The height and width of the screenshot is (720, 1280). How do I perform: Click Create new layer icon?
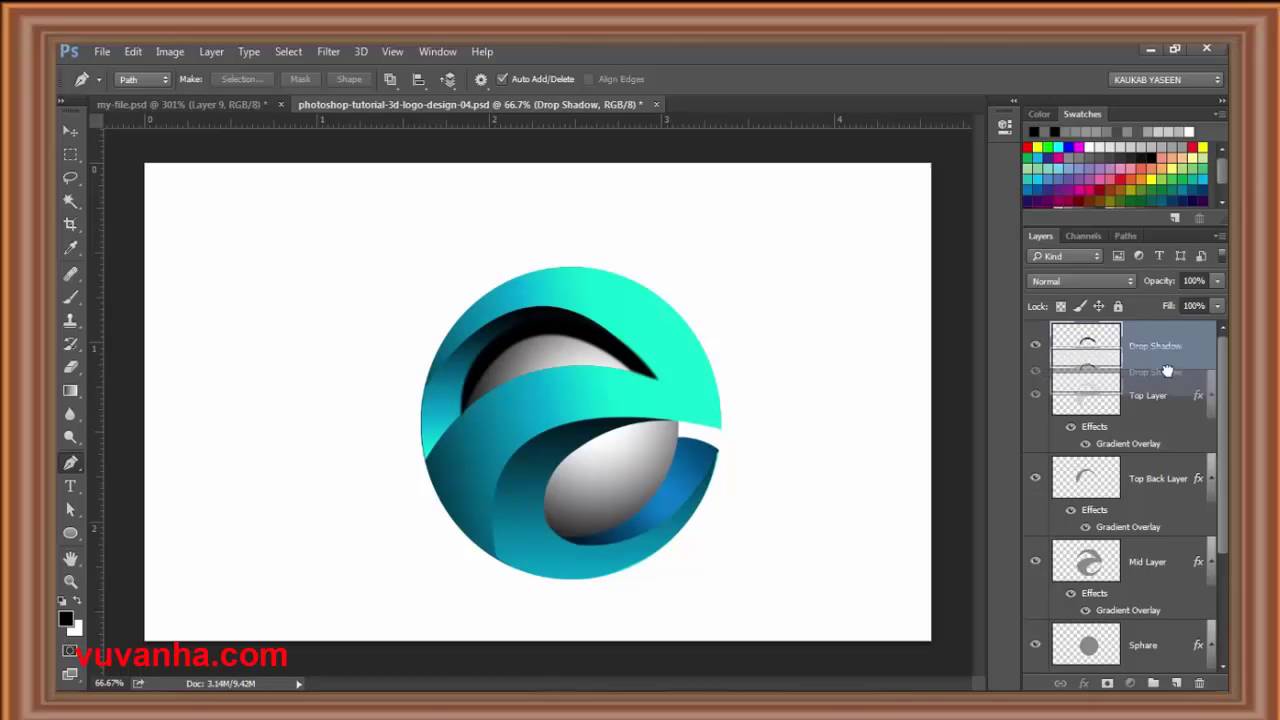(x=1176, y=683)
